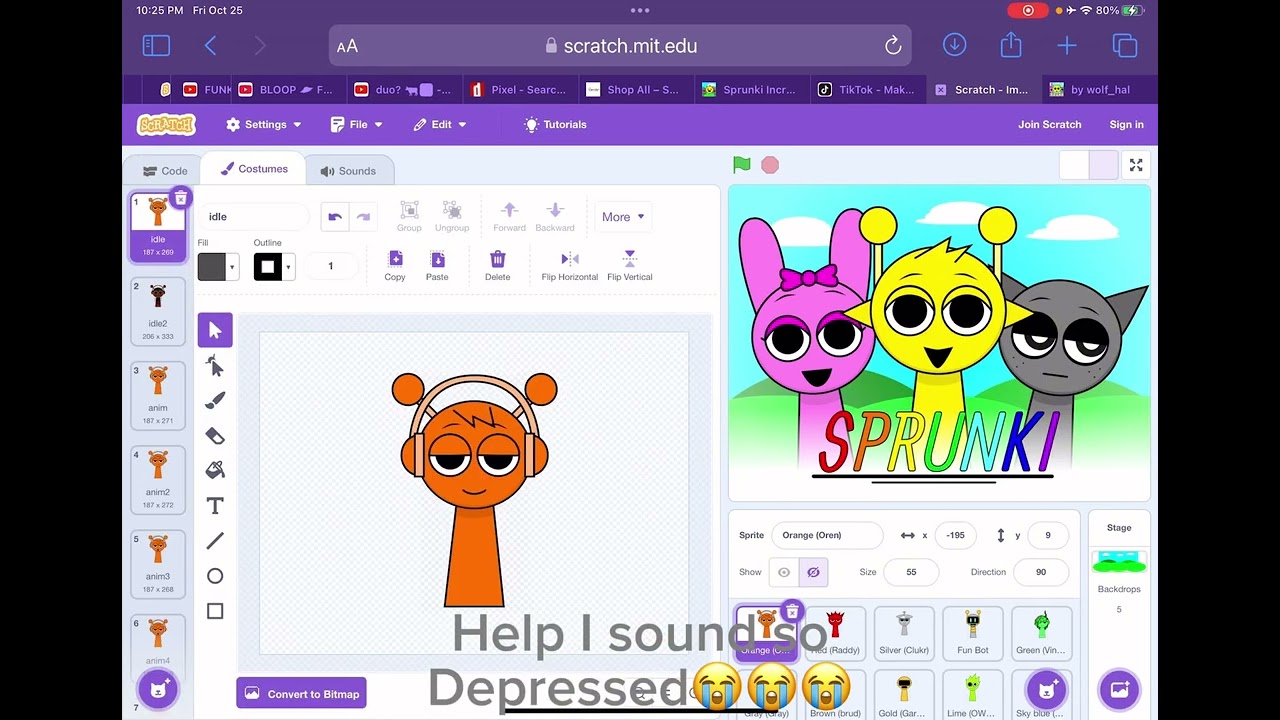The image size is (1280, 720).
Task: Open the Fill color dropdown
Action: (232, 267)
